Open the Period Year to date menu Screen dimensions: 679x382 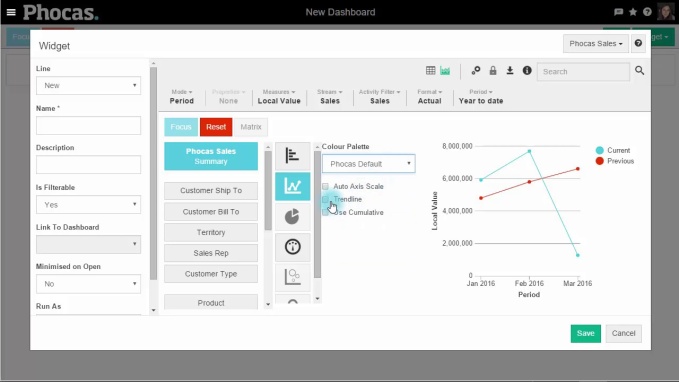(481, 97)
